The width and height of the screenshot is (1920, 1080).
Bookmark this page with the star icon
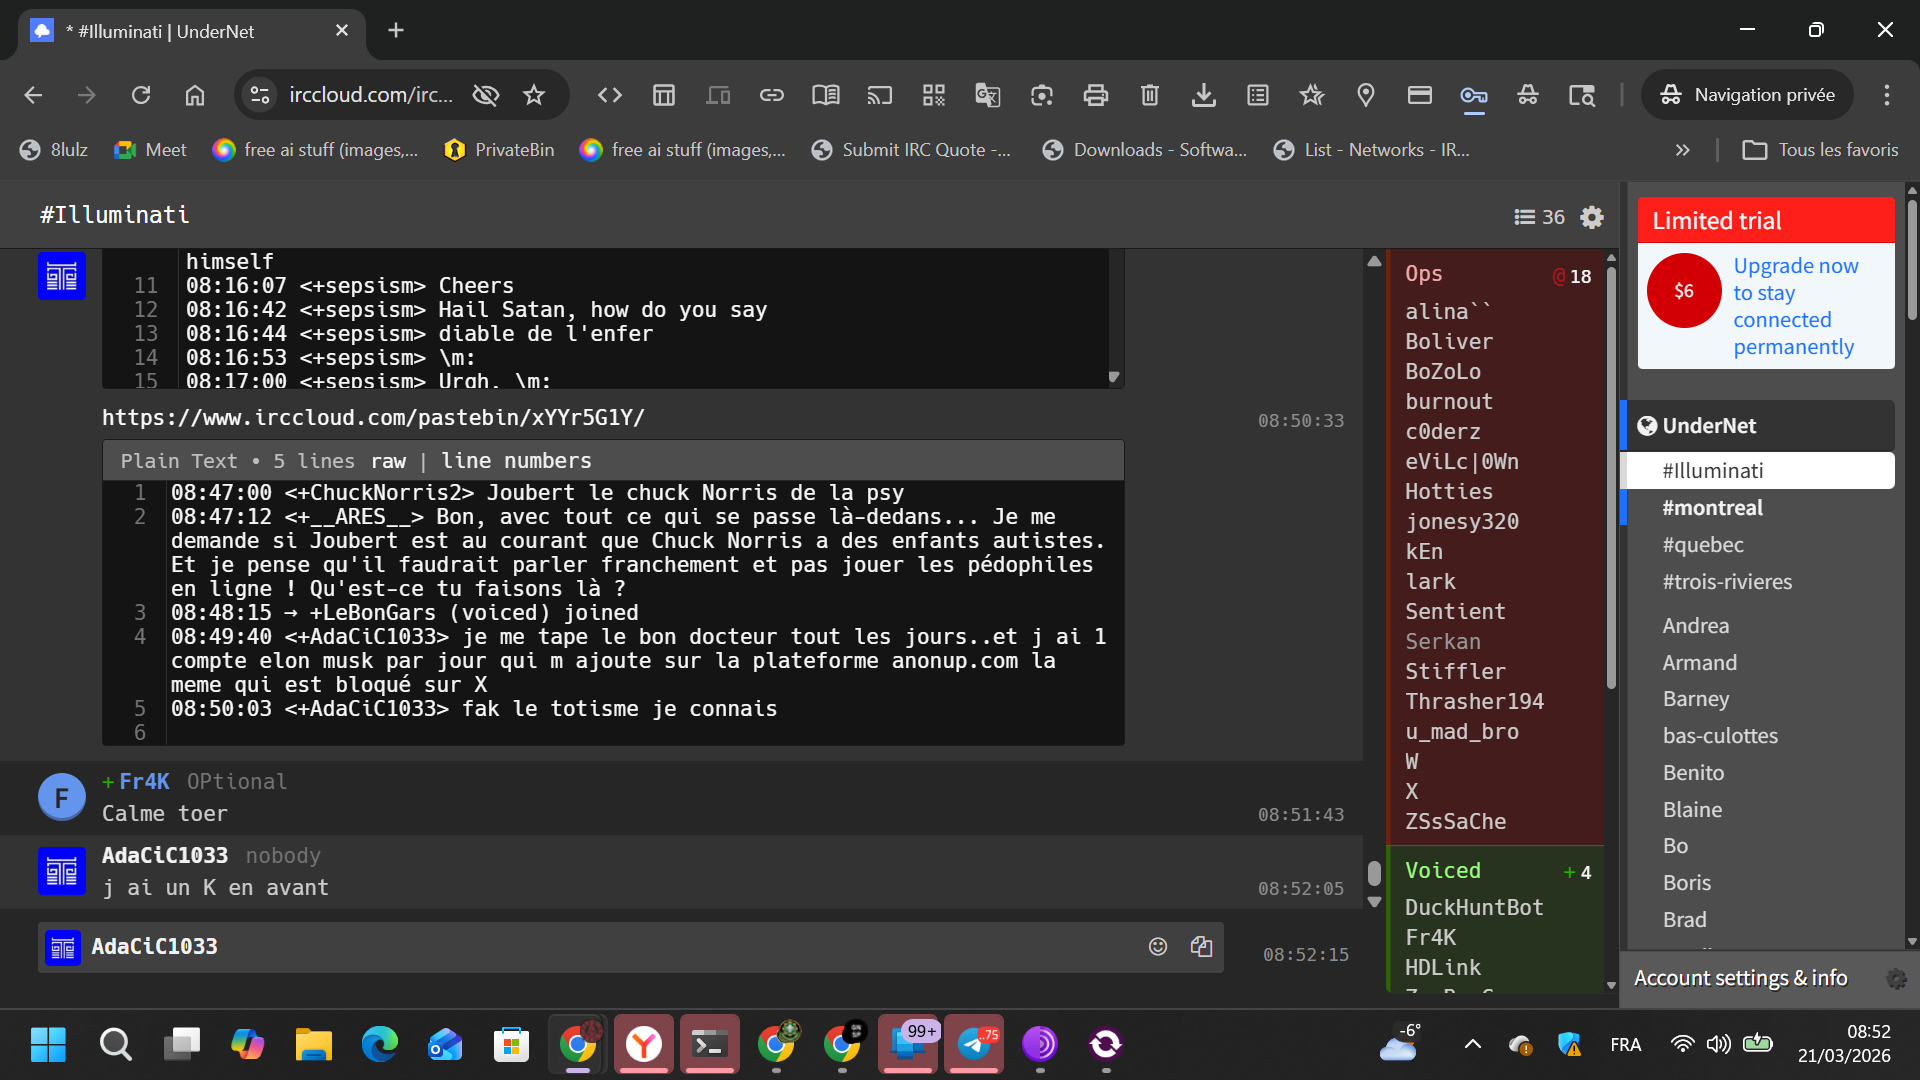pos(534,95)
